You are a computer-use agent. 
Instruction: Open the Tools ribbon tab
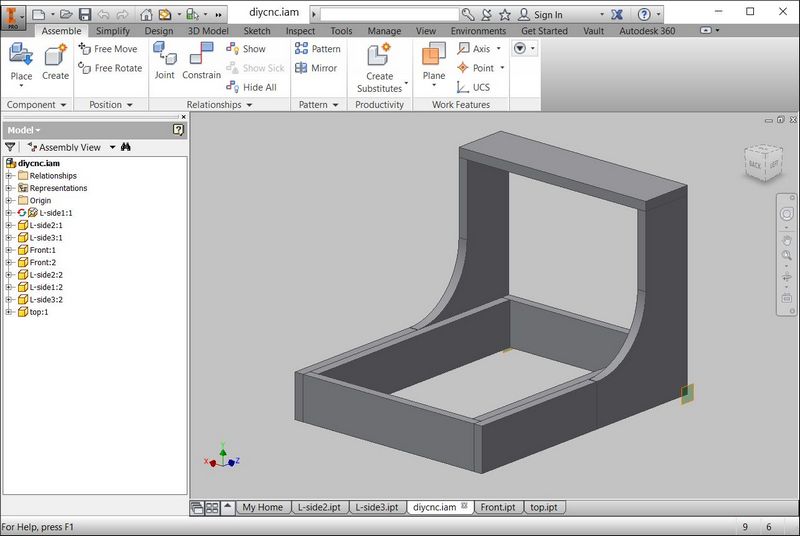341,31
